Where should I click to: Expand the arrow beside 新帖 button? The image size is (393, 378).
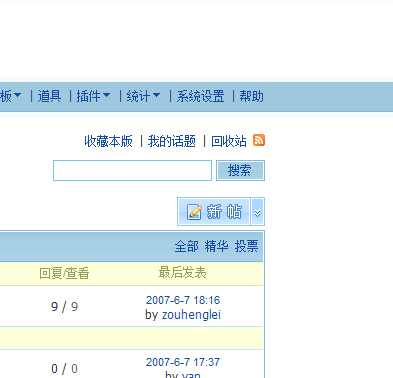tap(258, 211)
